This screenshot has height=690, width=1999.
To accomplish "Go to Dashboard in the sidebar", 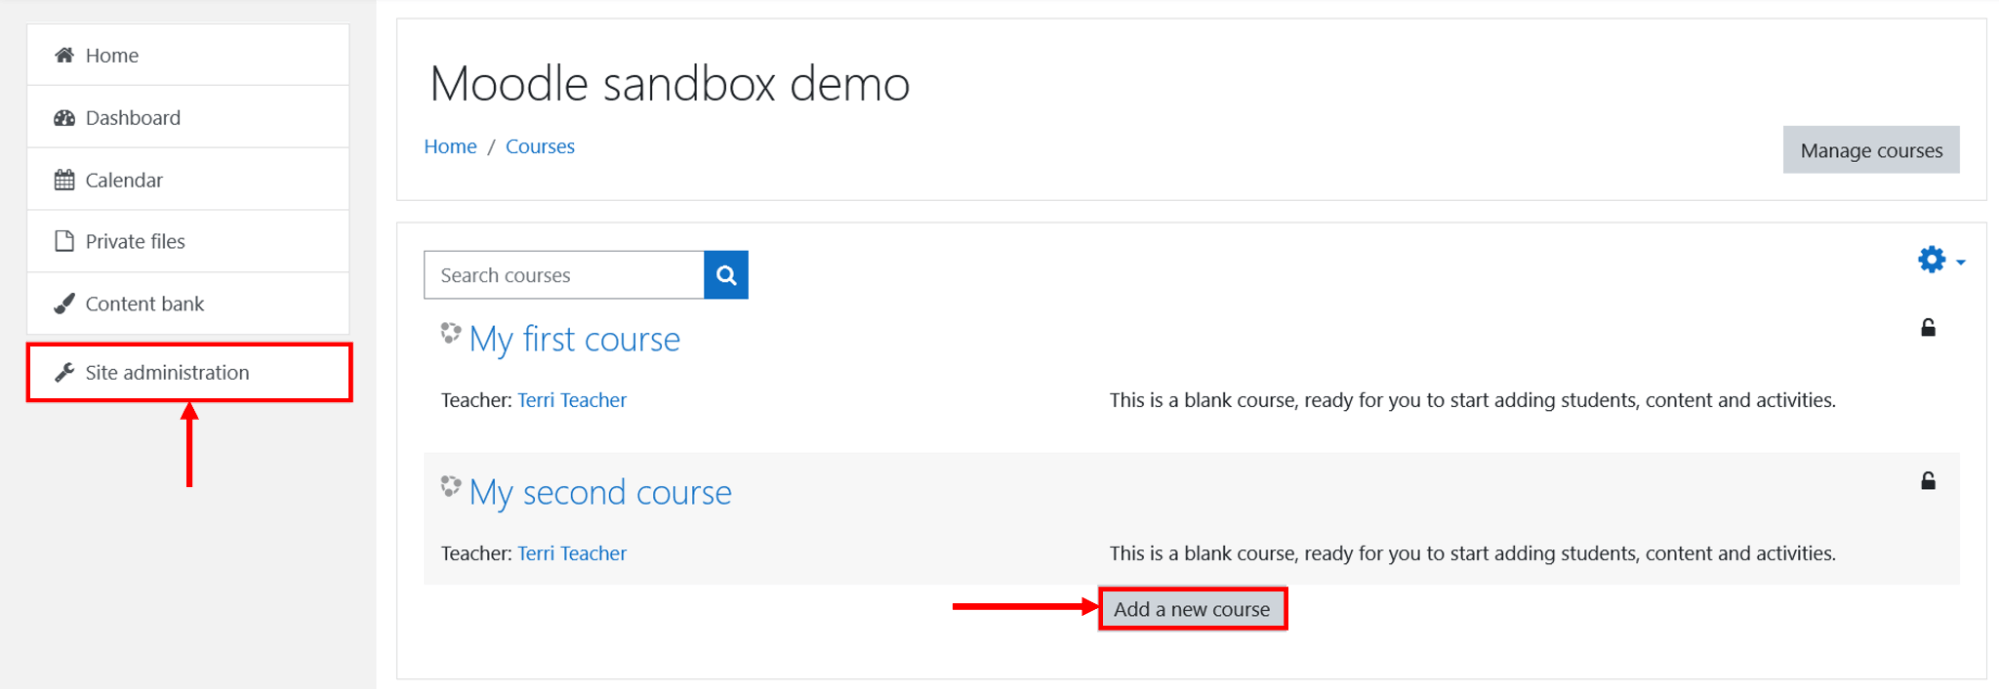I will [188, 118].
